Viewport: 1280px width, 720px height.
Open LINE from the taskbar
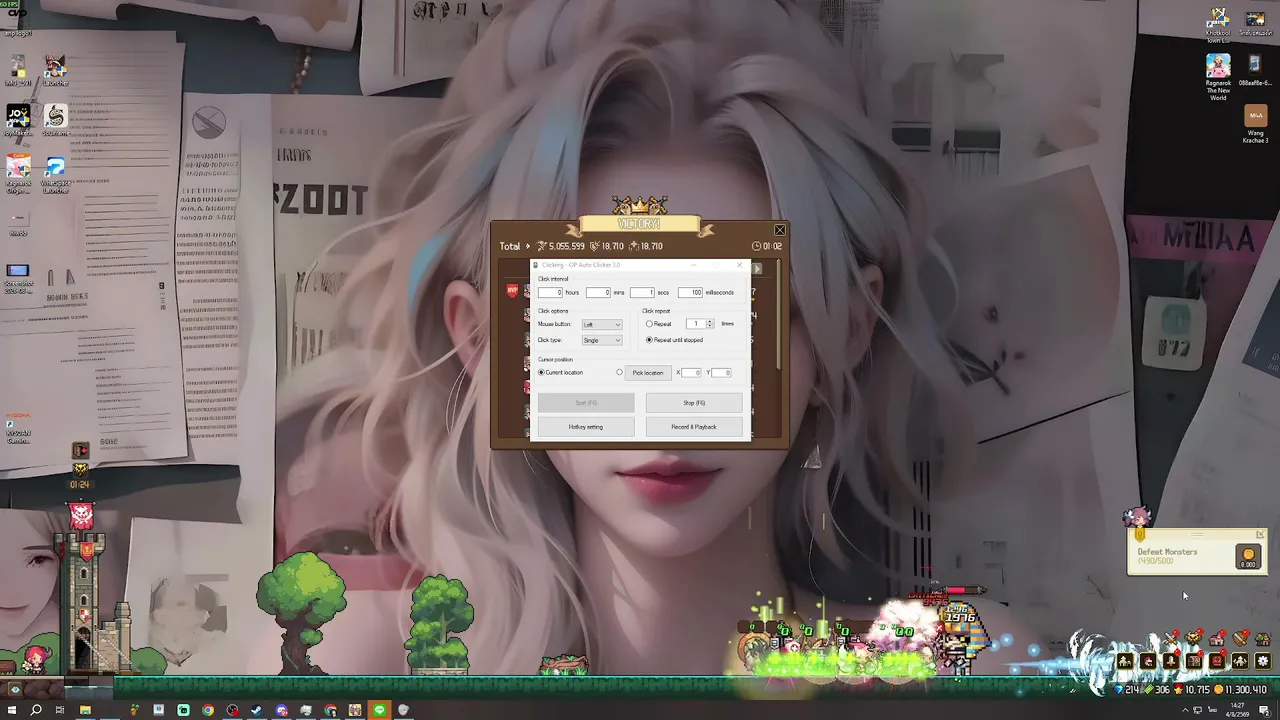pos(380,710)
